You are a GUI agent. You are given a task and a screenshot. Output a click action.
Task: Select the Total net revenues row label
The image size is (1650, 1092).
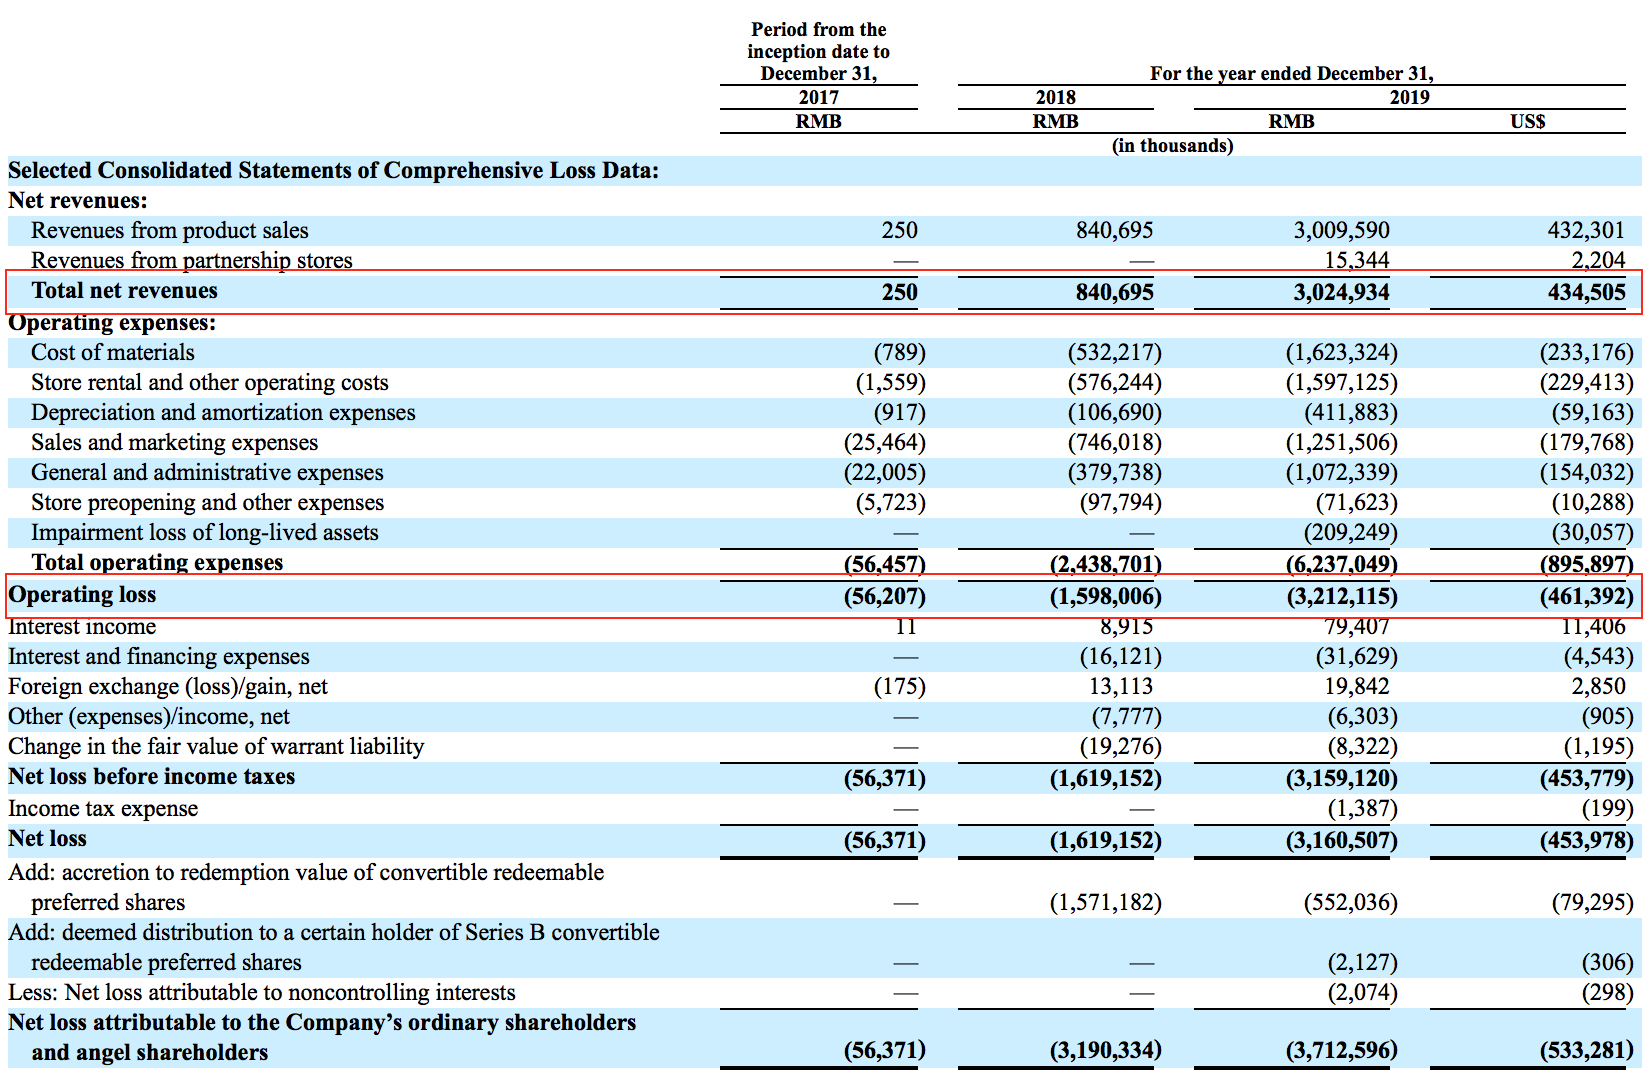pyautogui.click(x=123, y=290)
